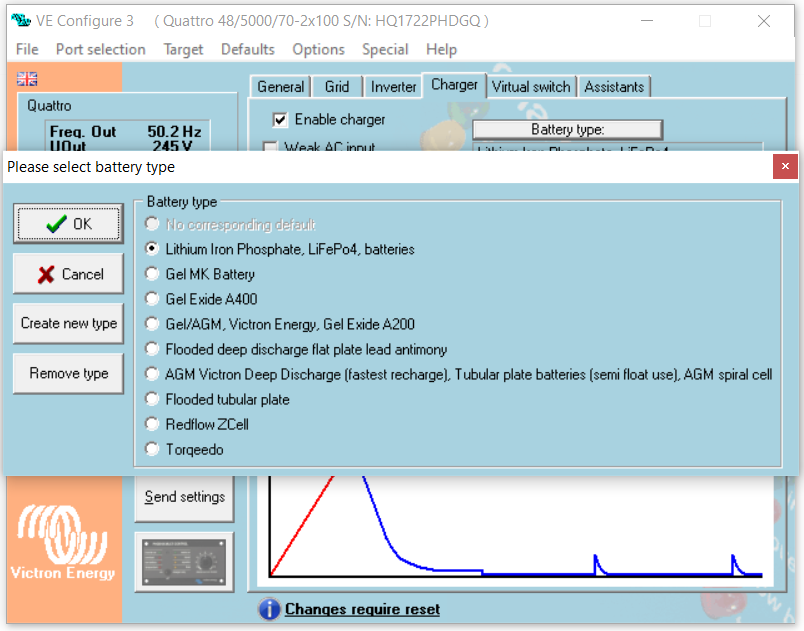Select Gel/AGM Victron Energy Gel Exide A200
The width and height of the screenshot is (804, 631).
pos(280,324)
